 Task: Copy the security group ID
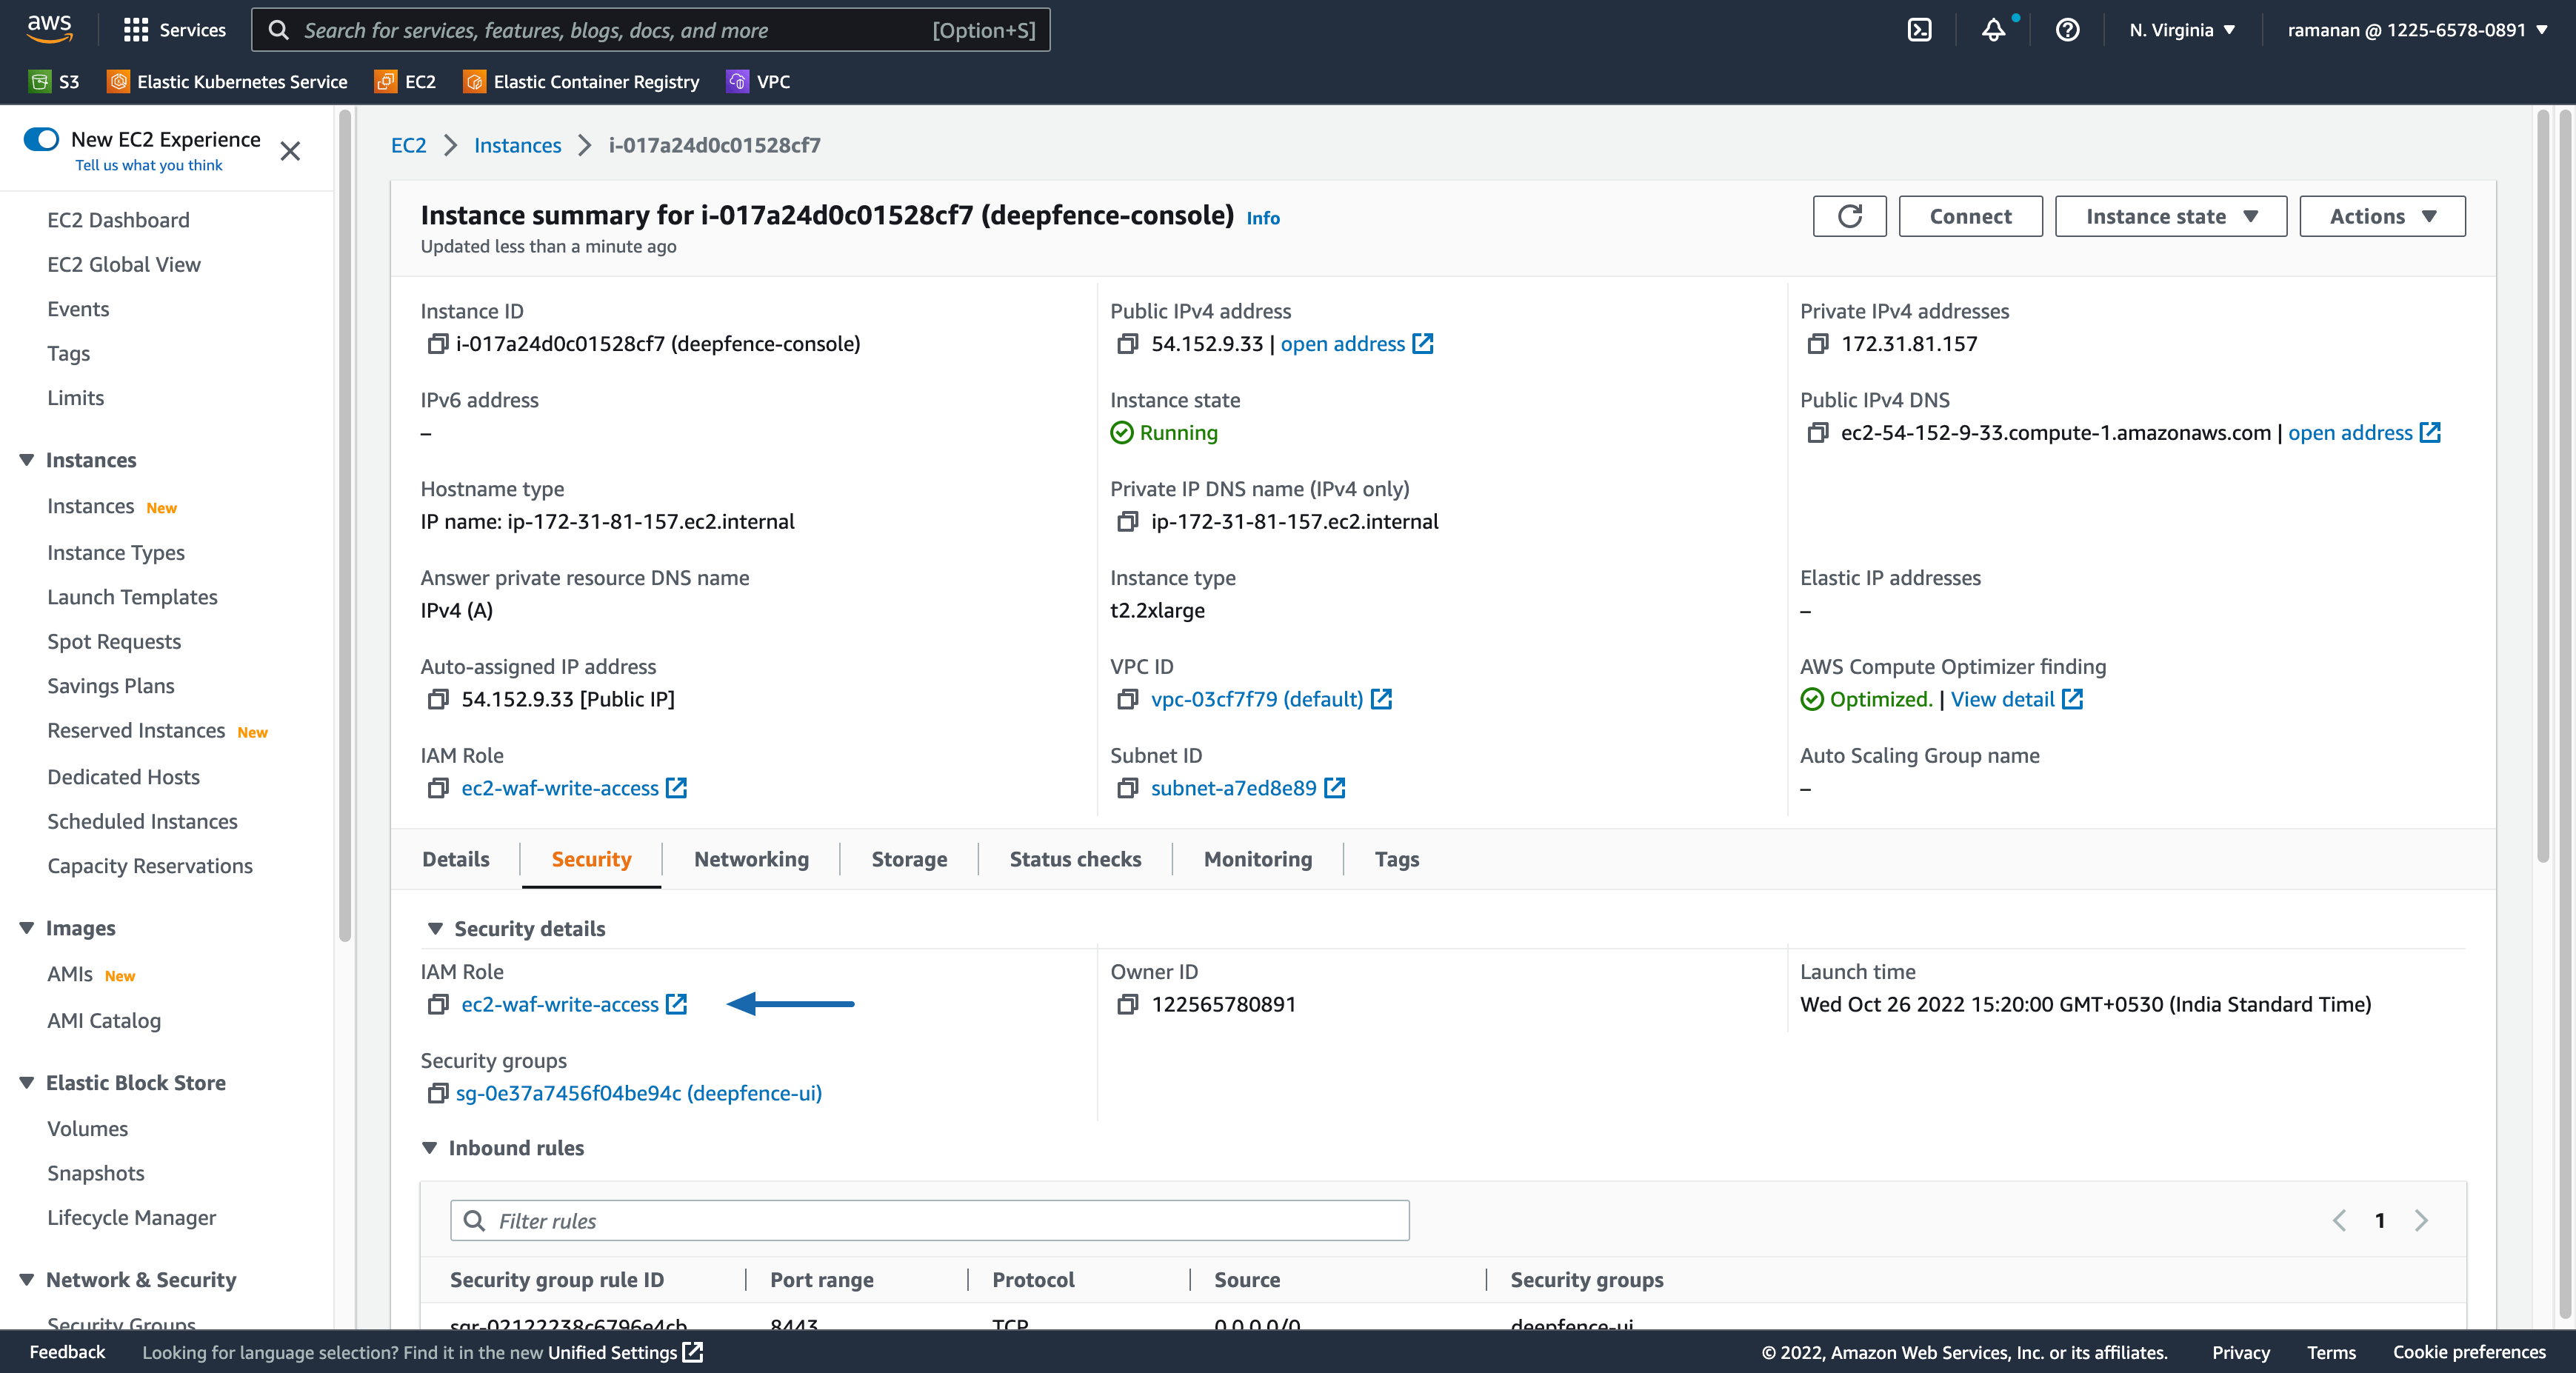(x=437, y=1093)
